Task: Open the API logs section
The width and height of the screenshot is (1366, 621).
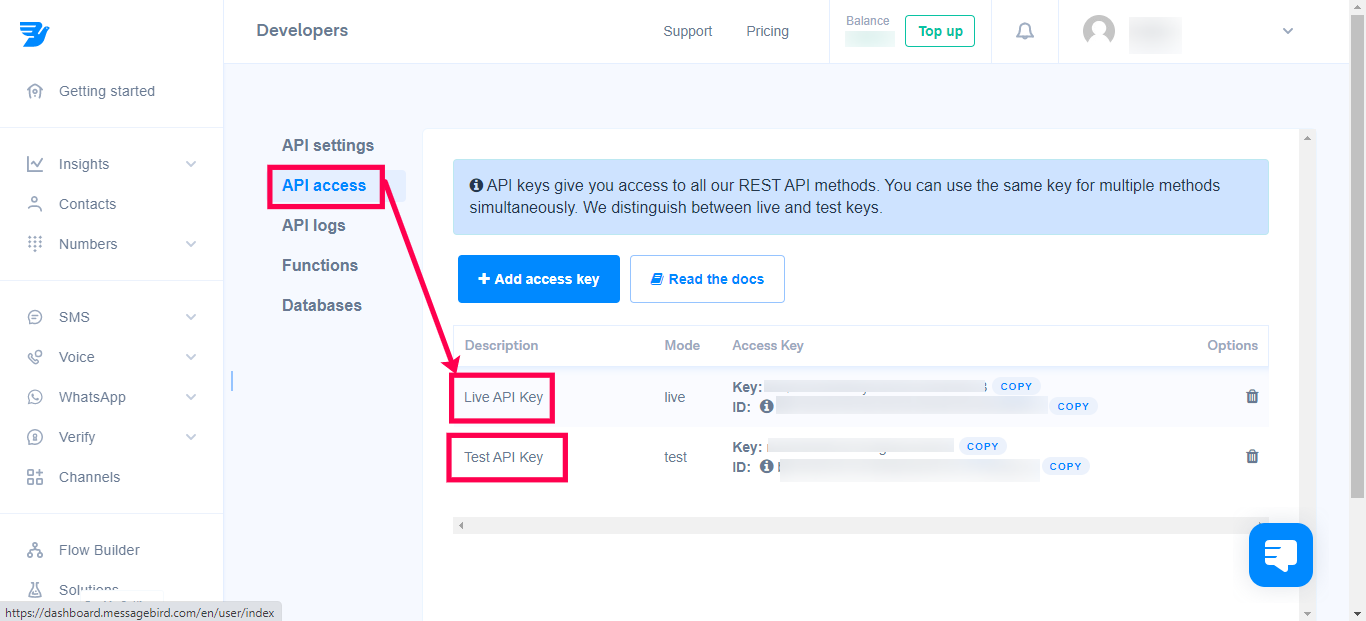Action: [x=314, y=225]
